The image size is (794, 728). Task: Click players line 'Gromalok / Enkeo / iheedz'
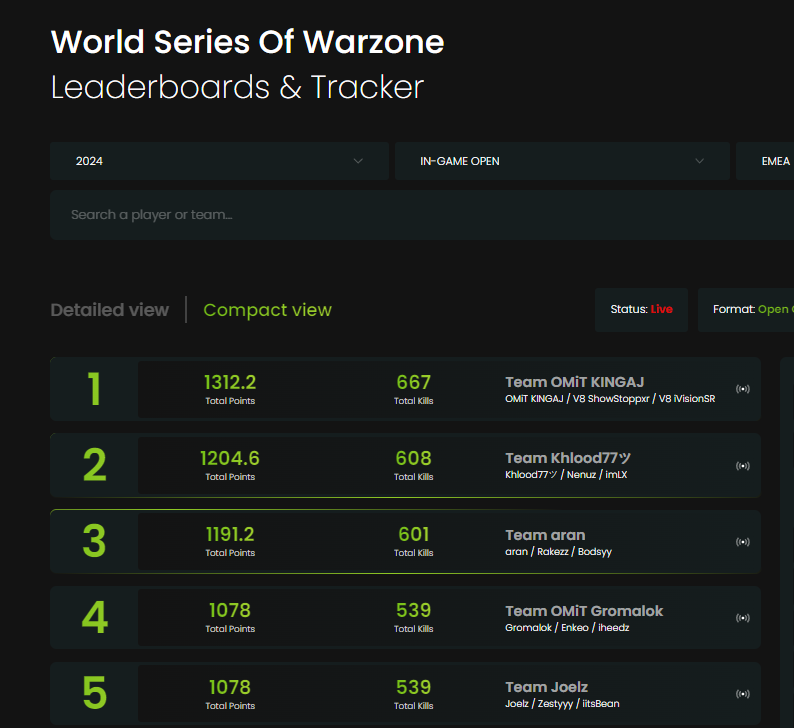[x=567, y=628]
